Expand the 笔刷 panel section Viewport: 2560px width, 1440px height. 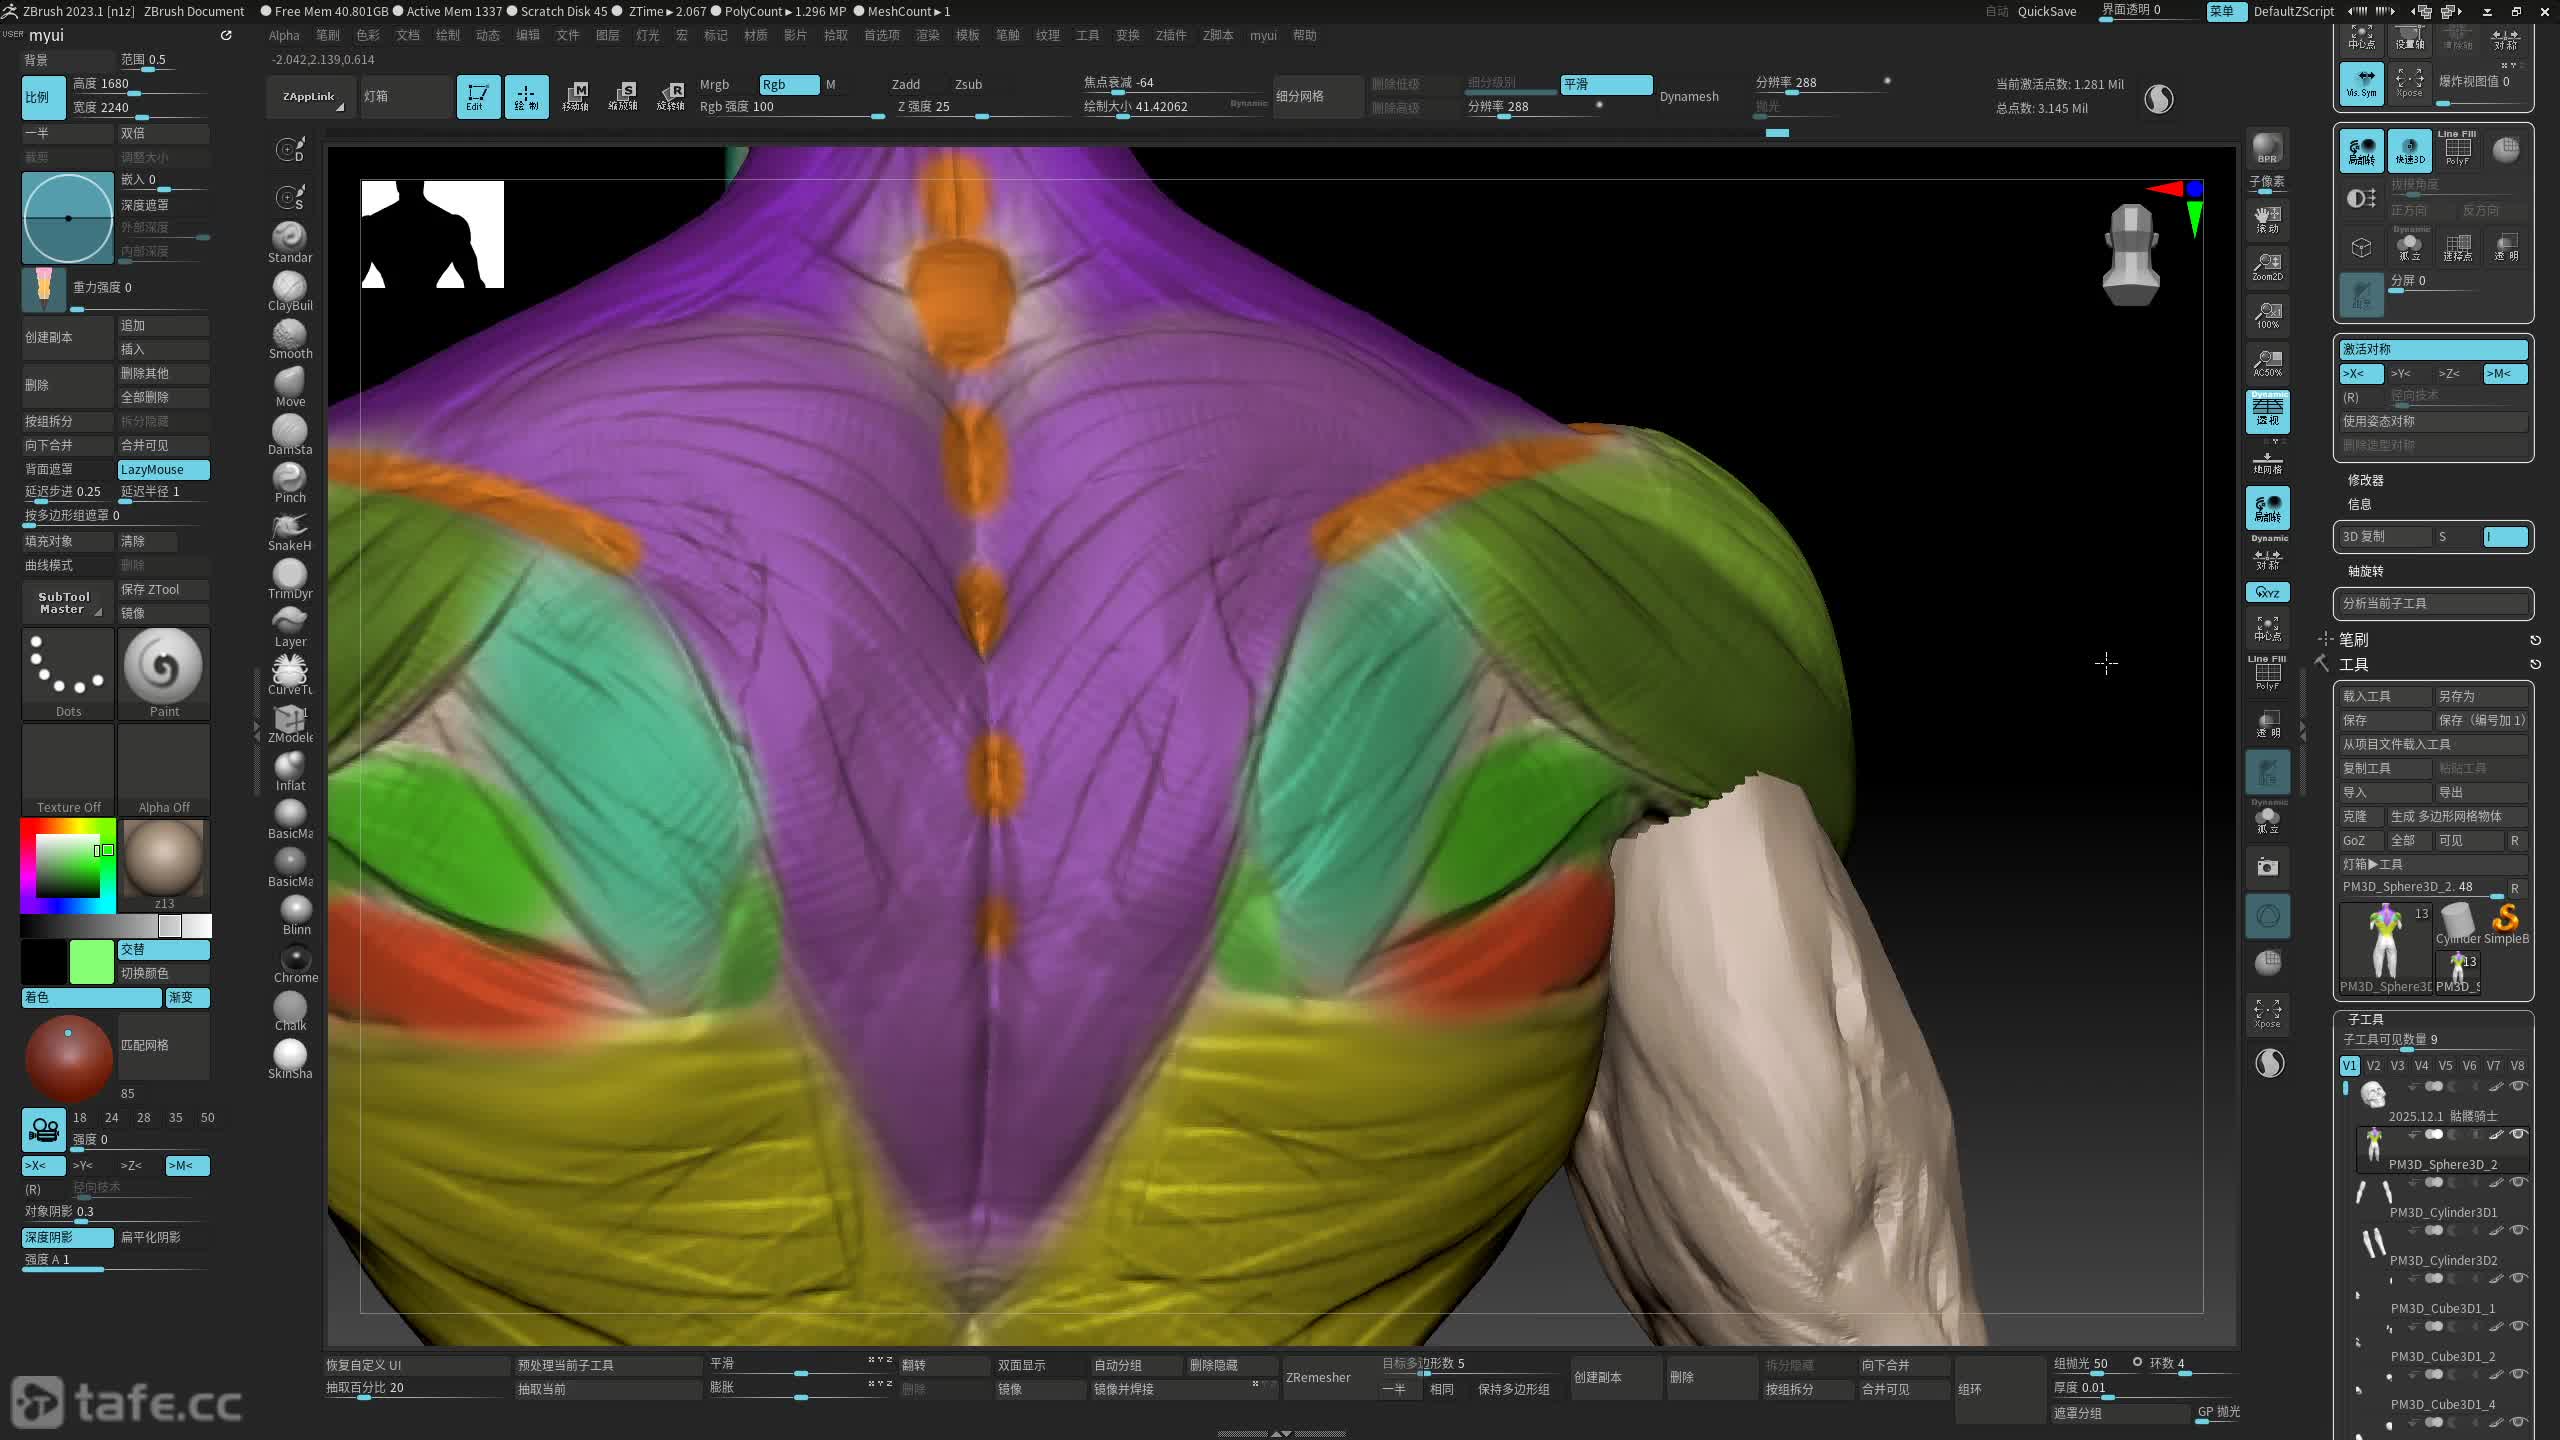[2353, 640]
